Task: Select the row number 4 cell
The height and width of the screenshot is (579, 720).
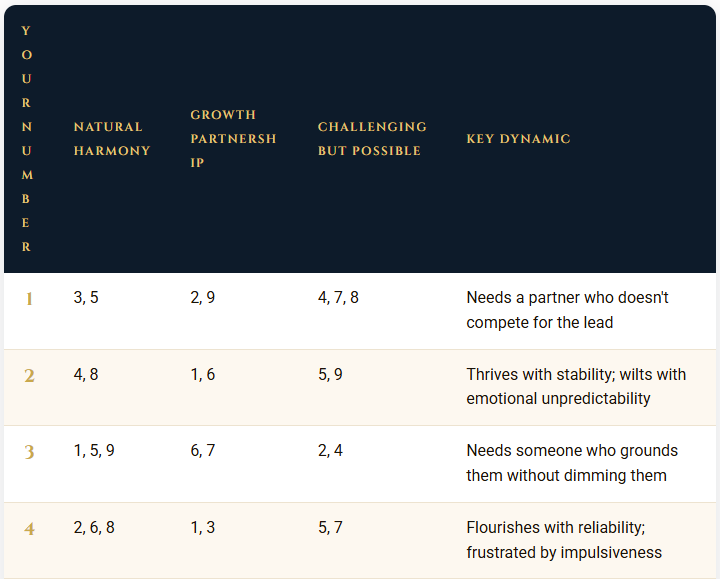Action: coord(29,529)
